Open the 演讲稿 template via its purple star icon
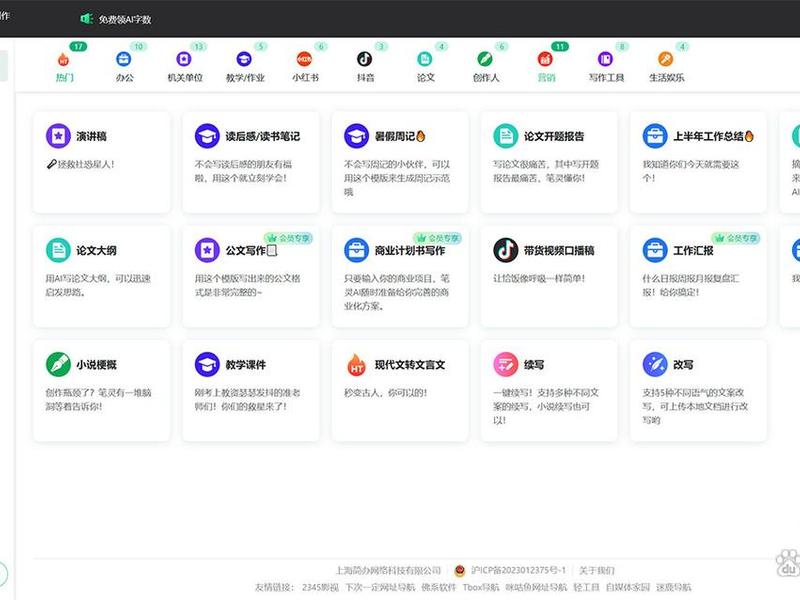Screen dimensions: 800x600 click(58, 136)
